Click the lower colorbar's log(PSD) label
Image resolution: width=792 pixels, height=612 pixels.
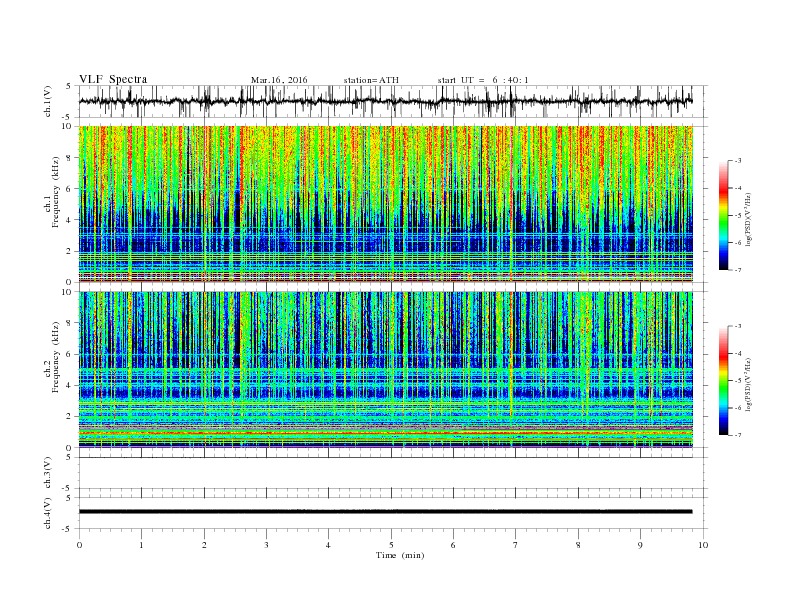749,384
